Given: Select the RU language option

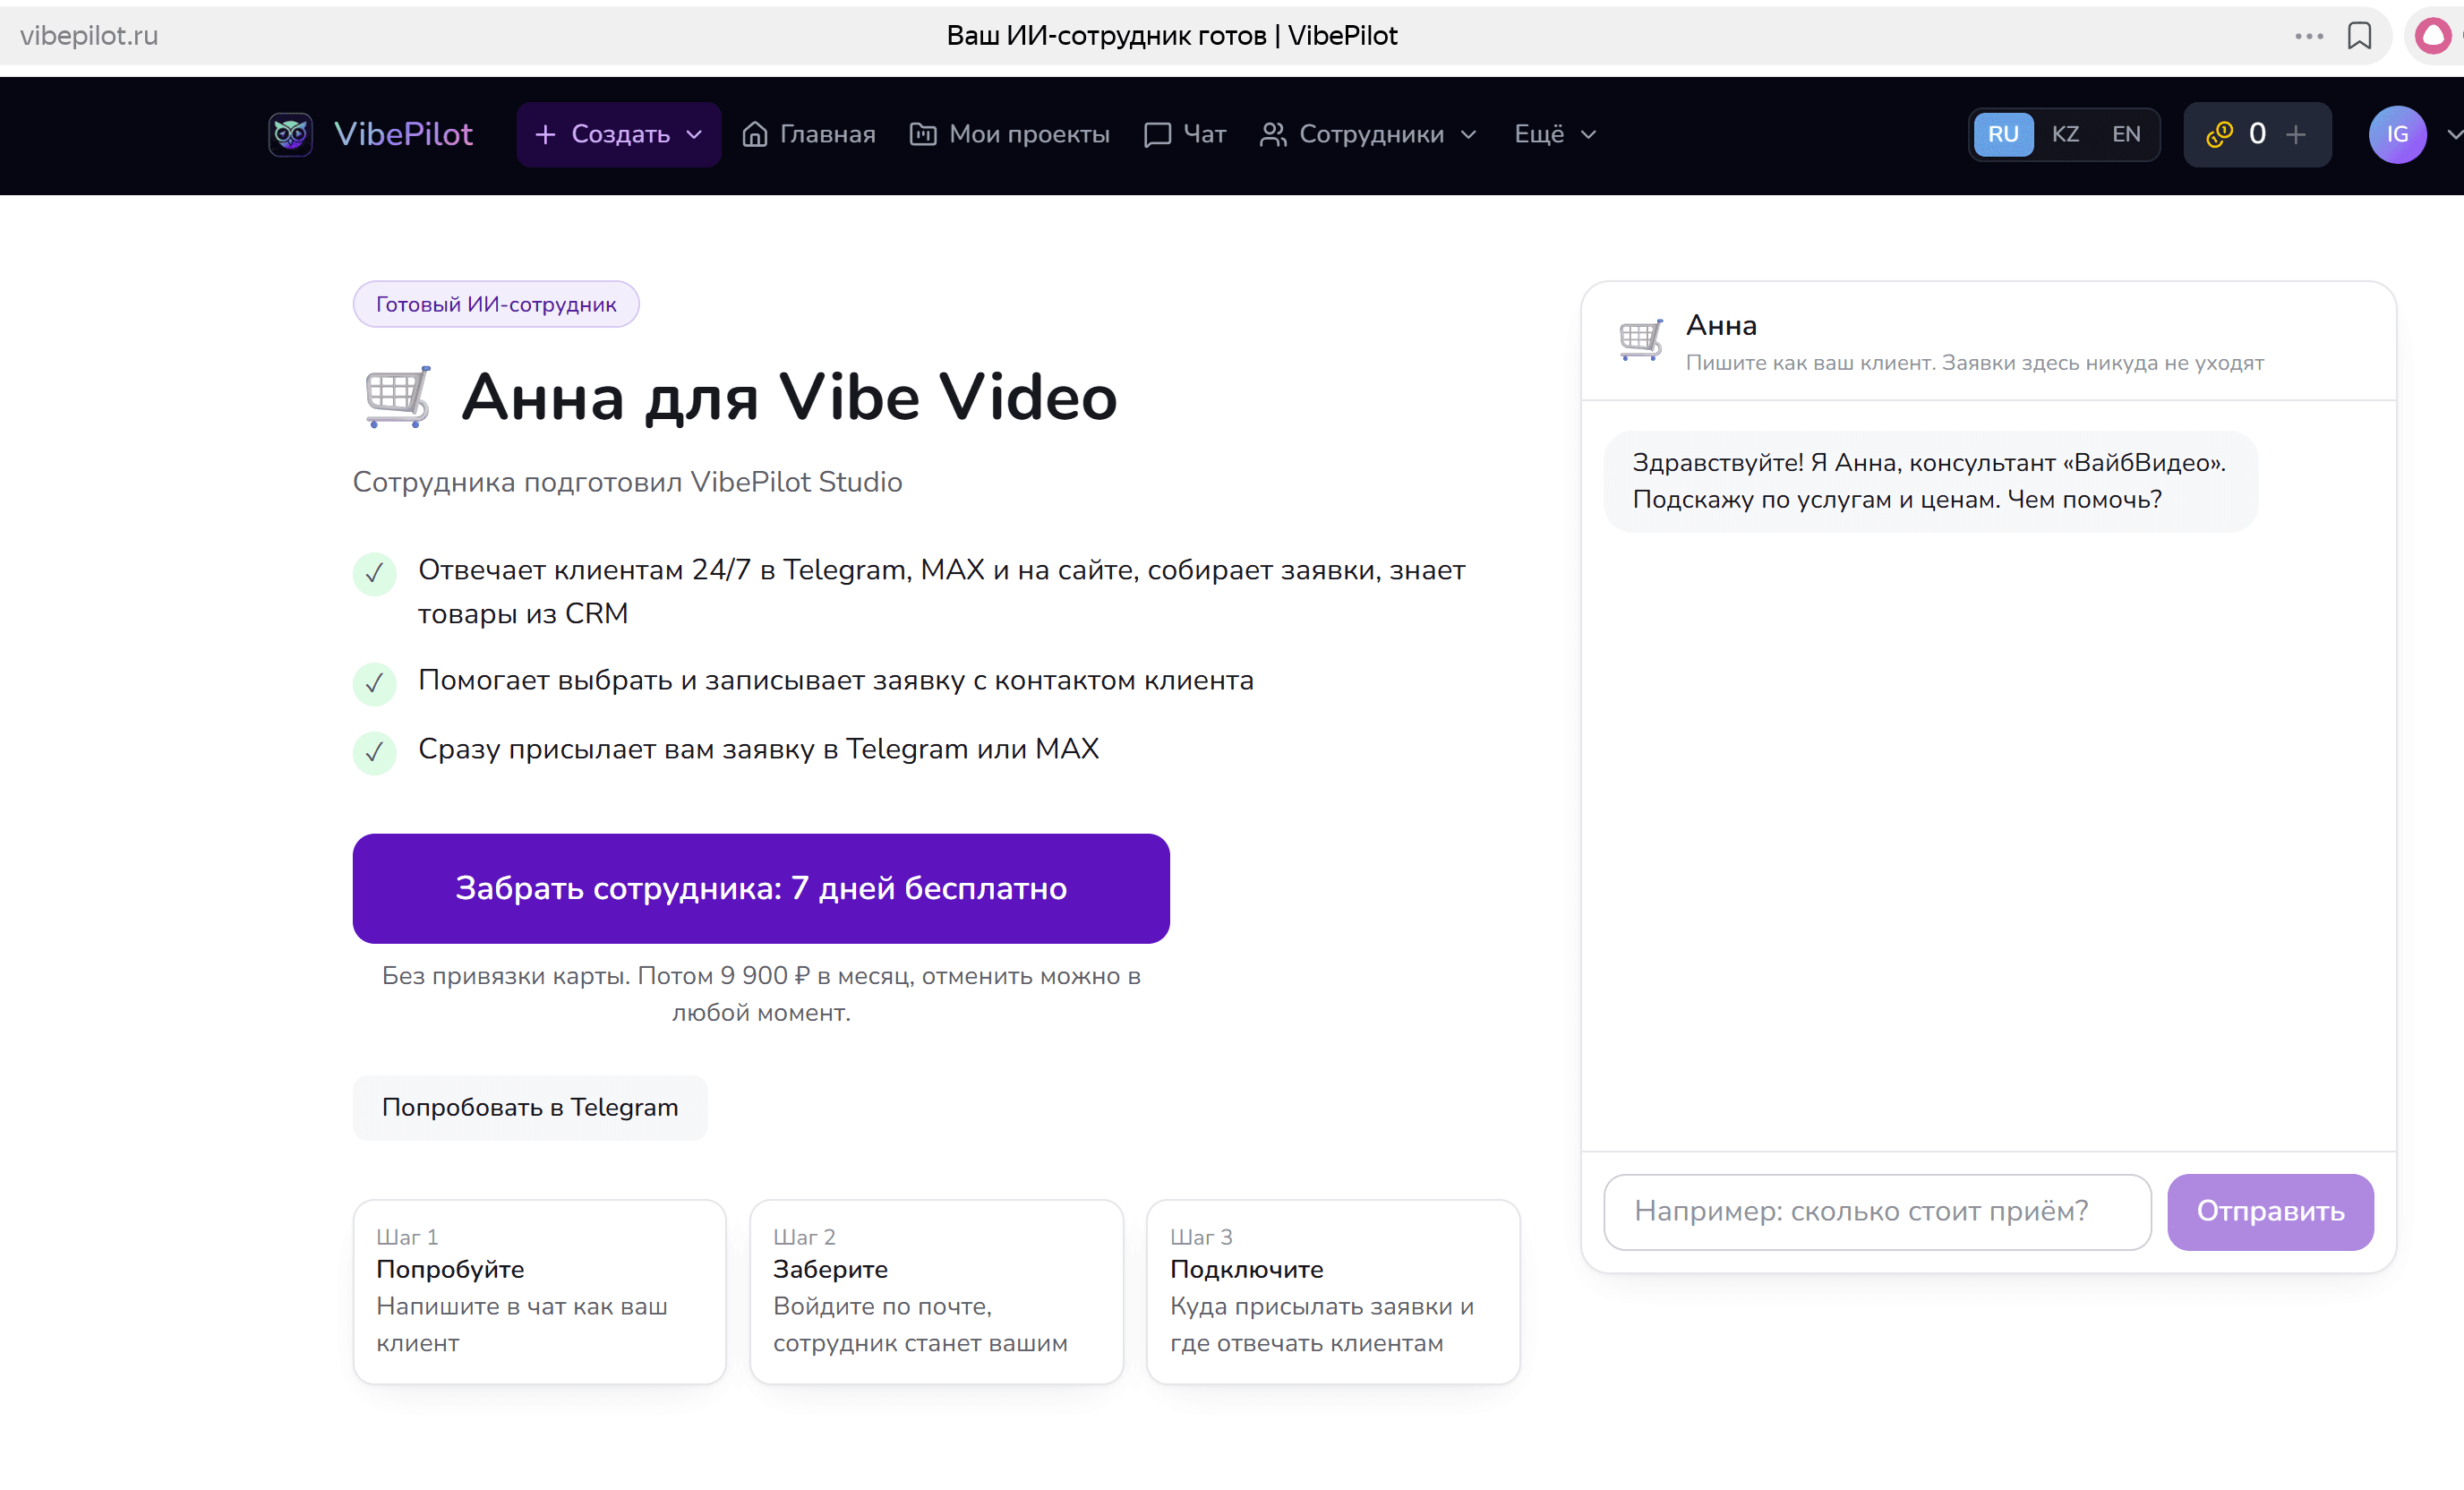Looking at the screenshot, I should [x=2003, y=134].
